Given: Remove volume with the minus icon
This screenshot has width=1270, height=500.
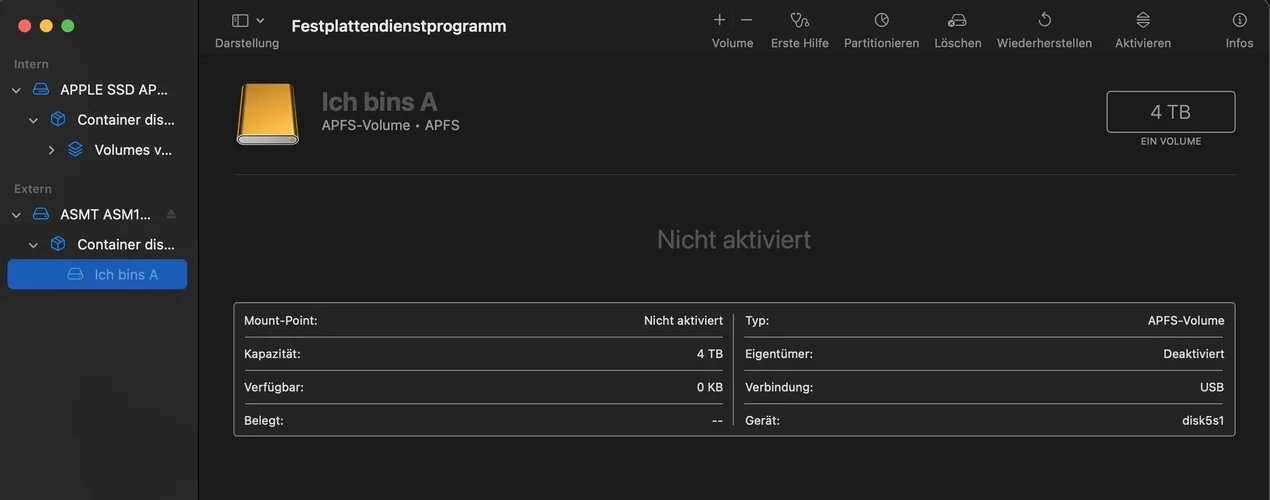Looking at the screenshot, I should [x=746, y=20].
